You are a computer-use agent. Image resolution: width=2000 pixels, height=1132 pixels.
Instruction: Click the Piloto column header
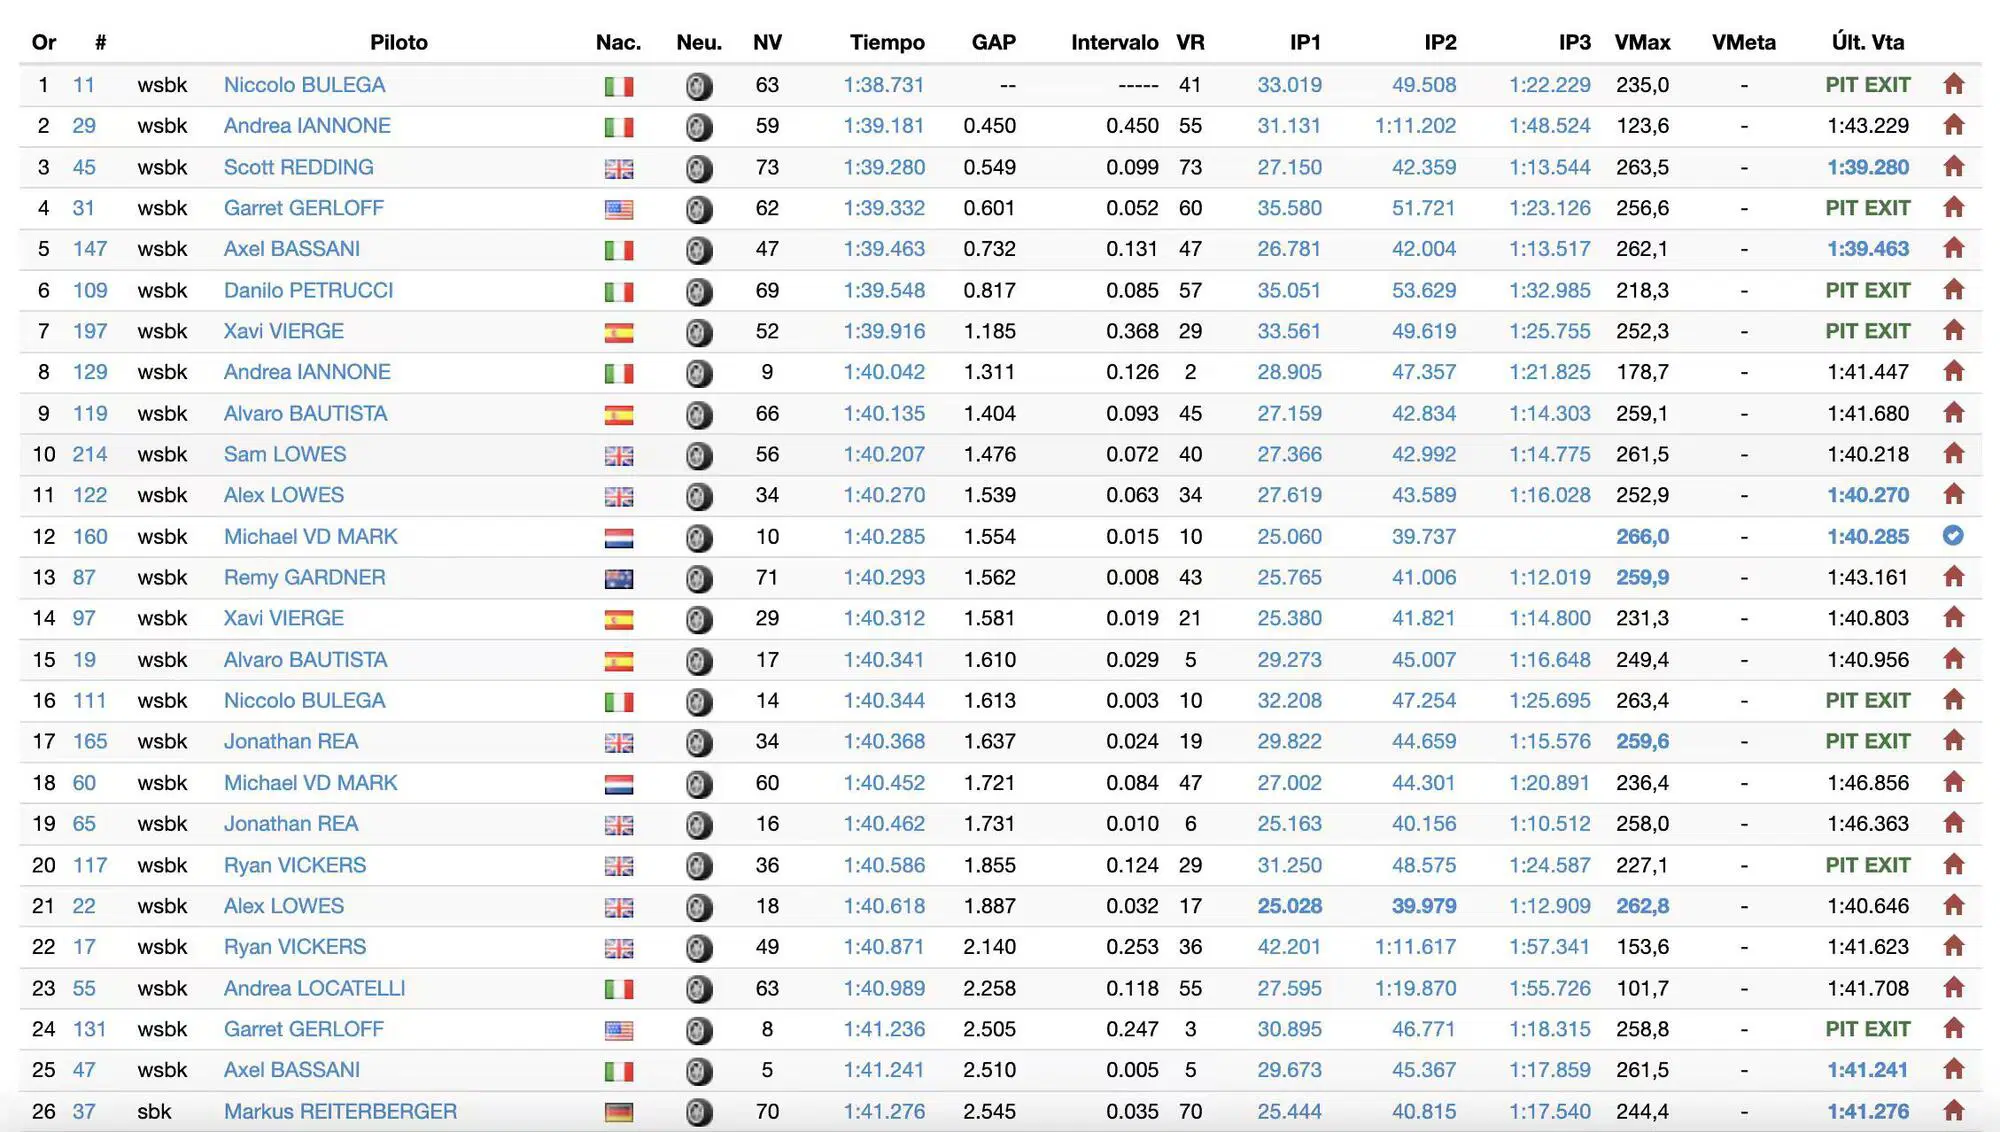coord(398,42)
